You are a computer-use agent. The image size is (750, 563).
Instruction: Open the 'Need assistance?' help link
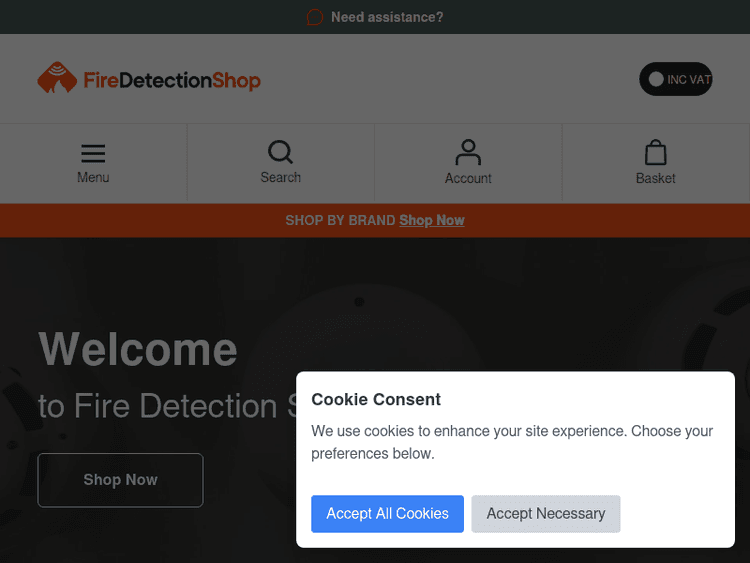pos(386,17)
